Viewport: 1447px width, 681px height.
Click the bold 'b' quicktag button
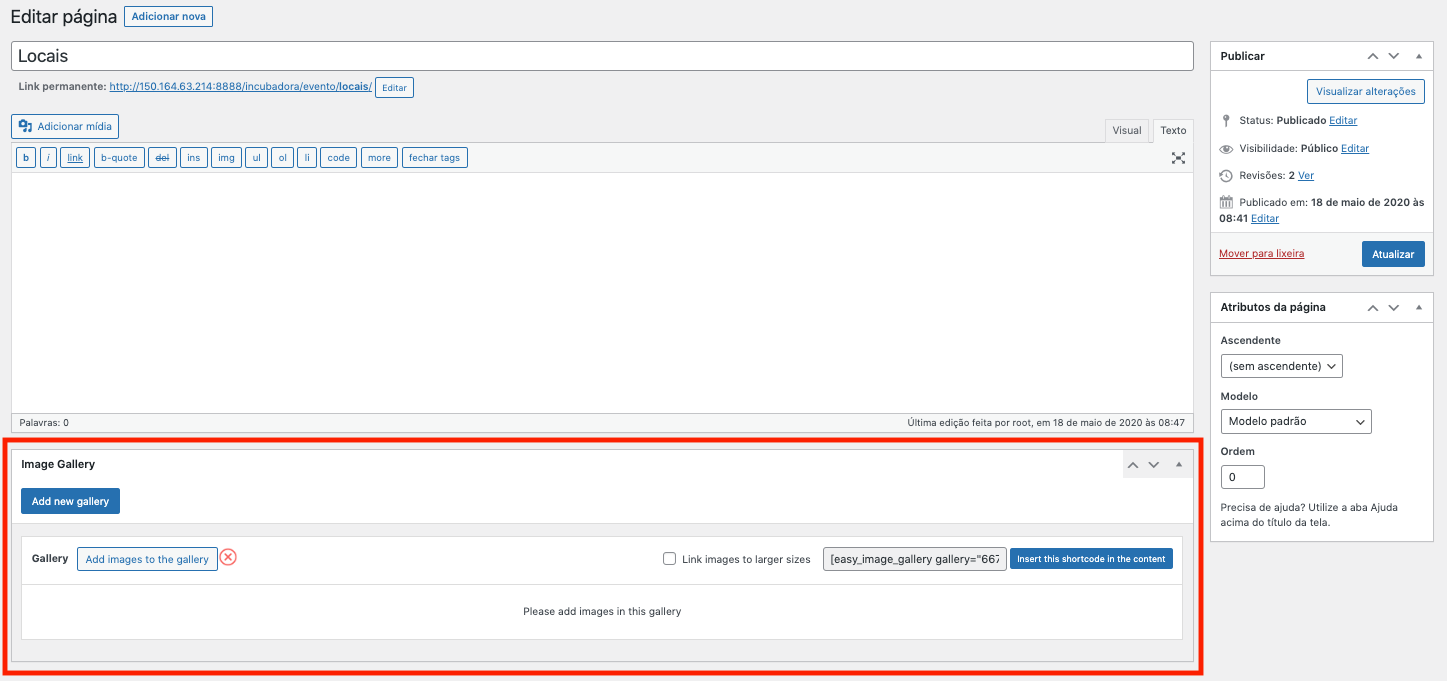(26, 158)
